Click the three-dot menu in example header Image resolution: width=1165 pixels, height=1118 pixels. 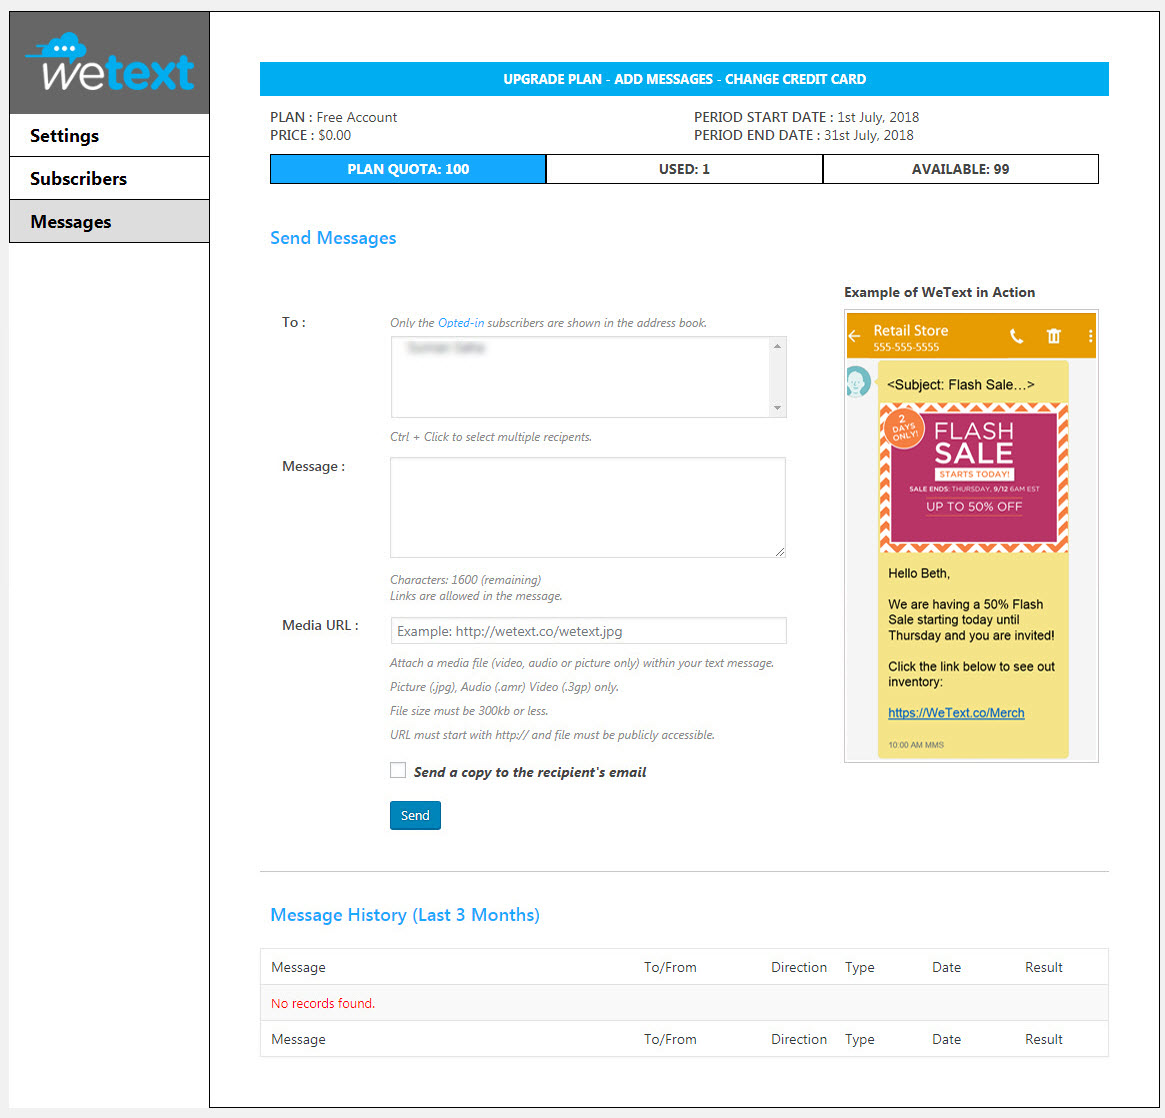1090,337
